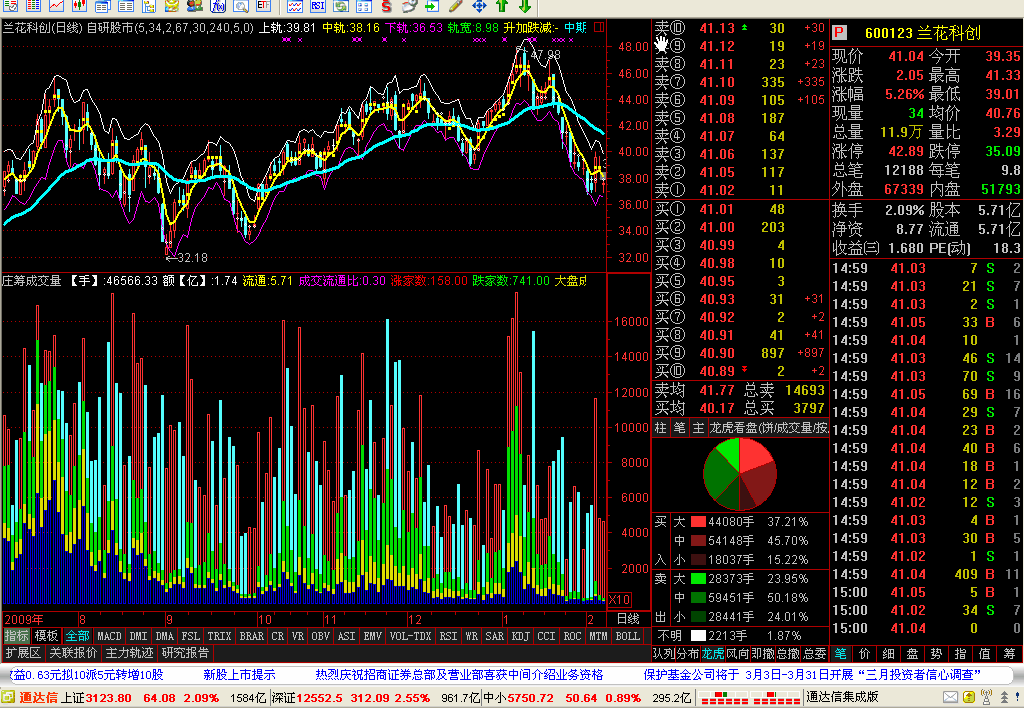The height and width of the screenshot is (708, 1024).
Task: Toggle the 指标 mode button
Action: tap(16, 636)
